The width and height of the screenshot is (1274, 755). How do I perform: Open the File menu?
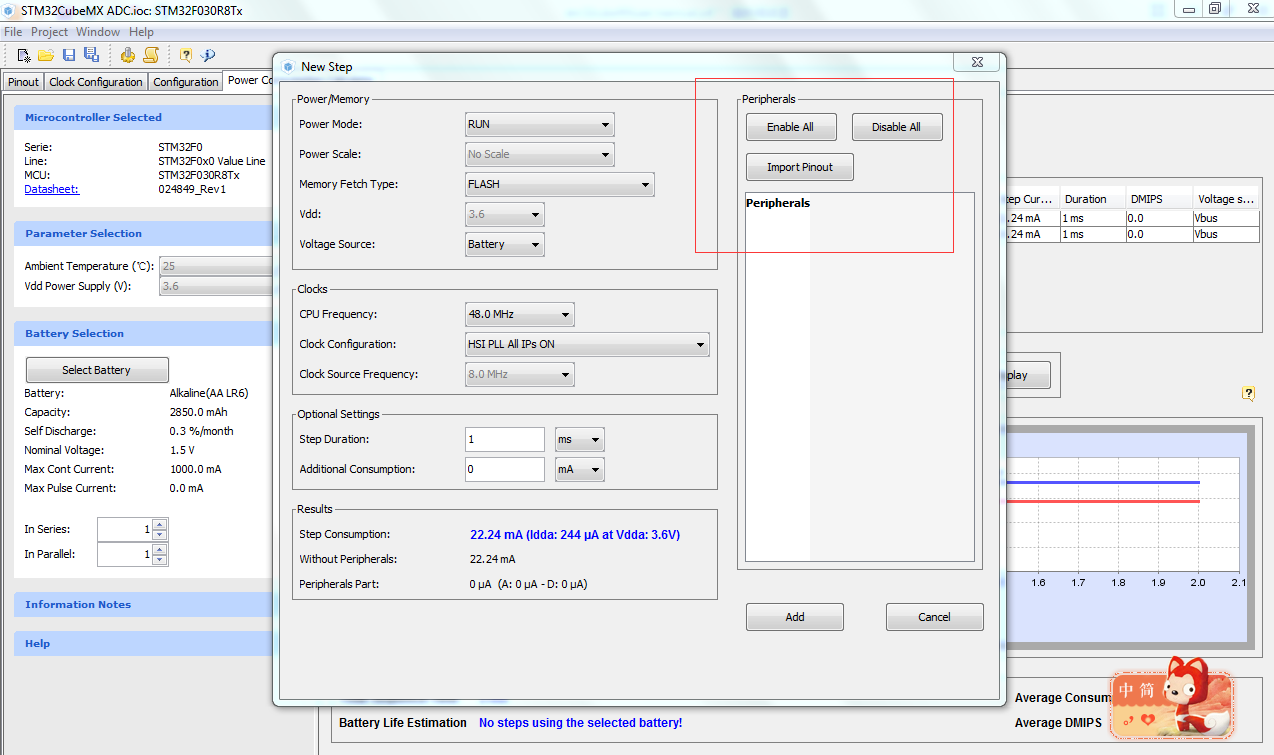[13, 32]
